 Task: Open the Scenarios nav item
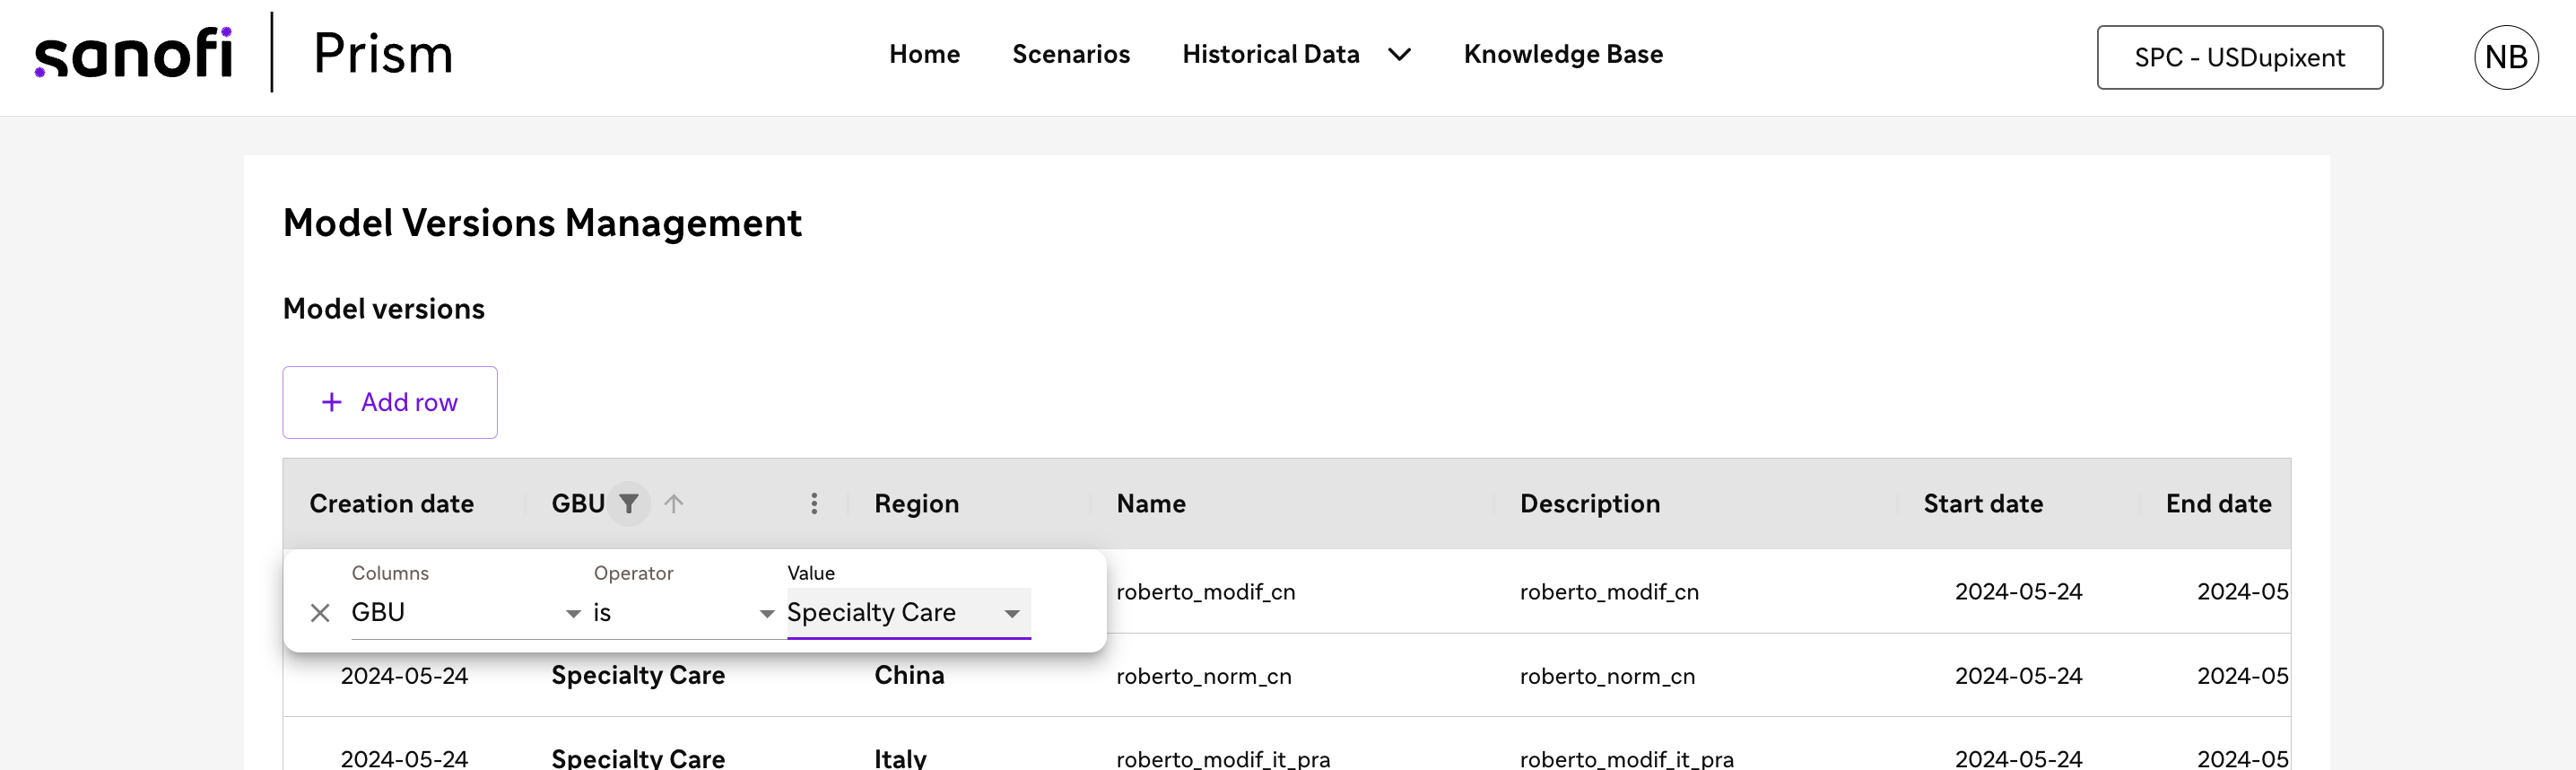[x=1071, y=54]
